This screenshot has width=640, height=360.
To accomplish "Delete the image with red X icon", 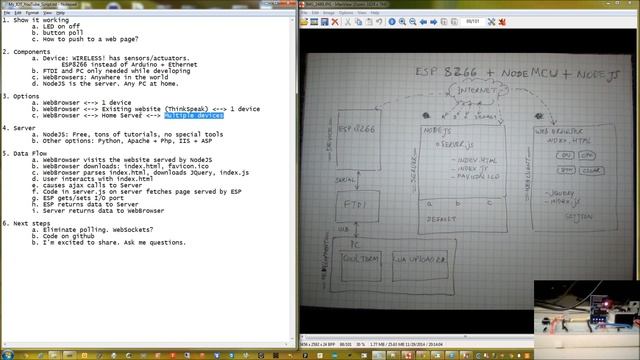I will 335,22.
